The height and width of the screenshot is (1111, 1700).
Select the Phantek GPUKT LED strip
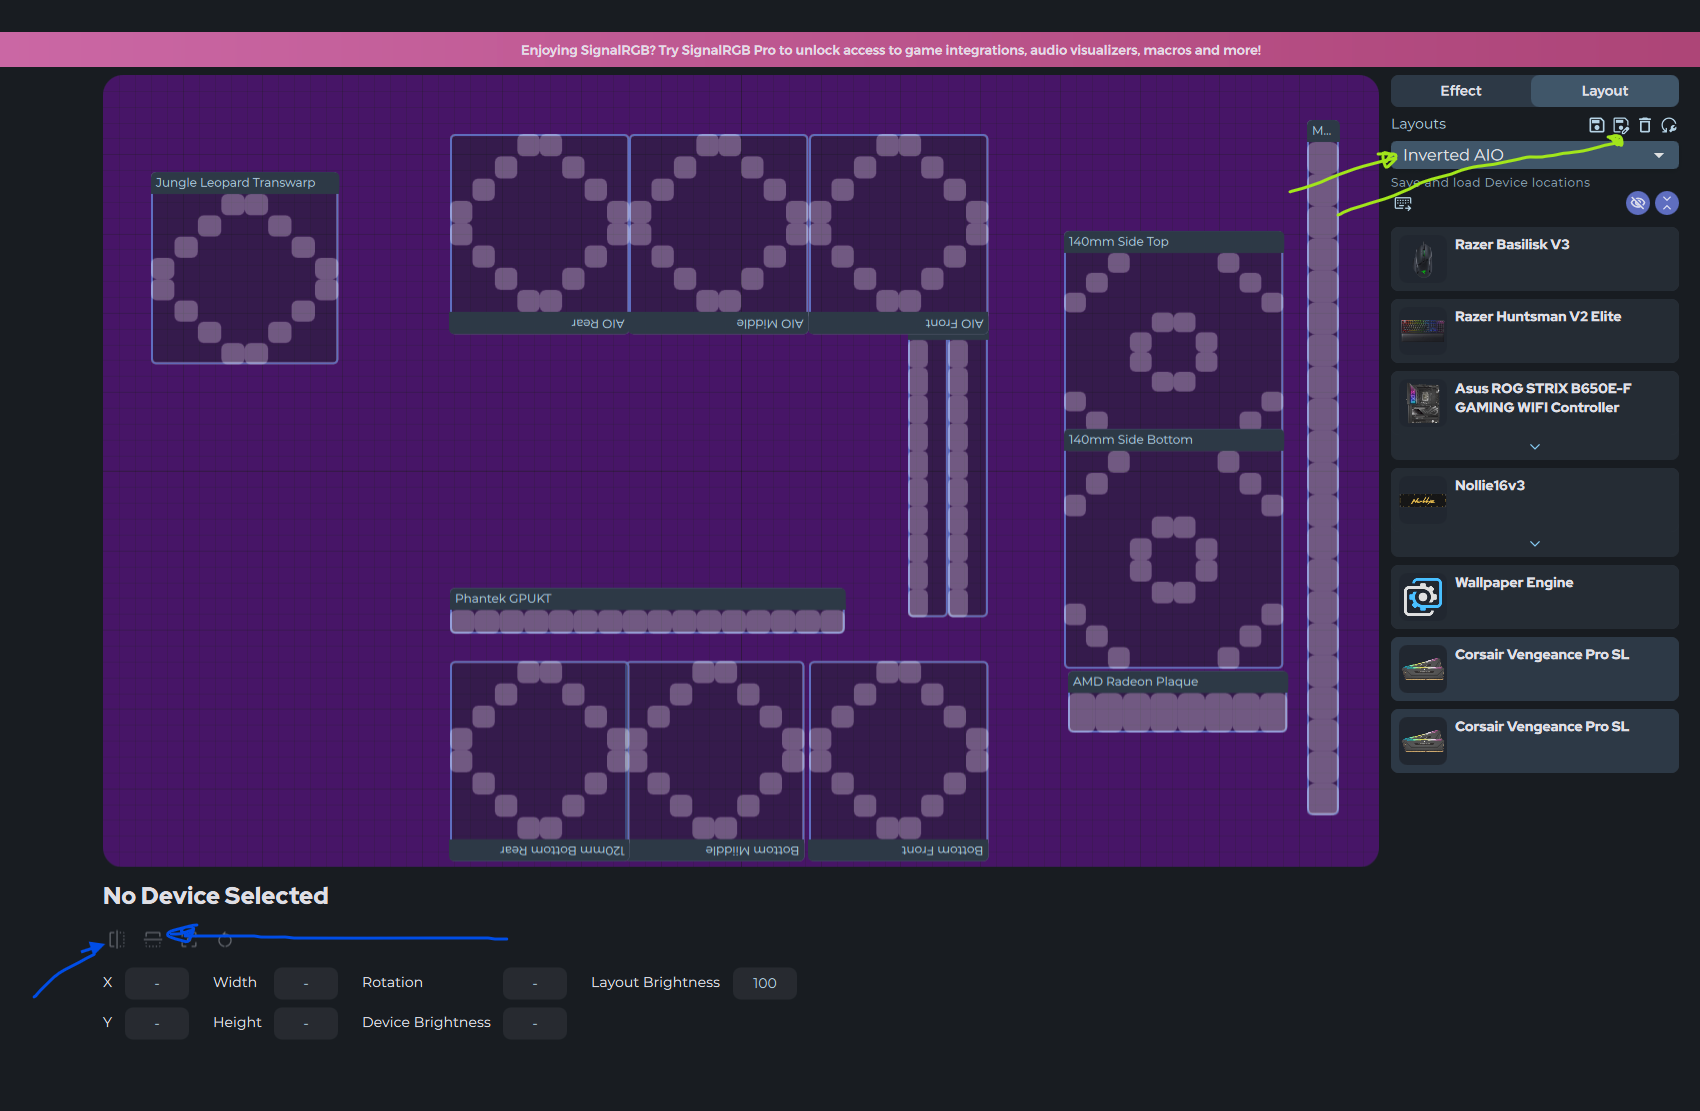coord(647,611)
